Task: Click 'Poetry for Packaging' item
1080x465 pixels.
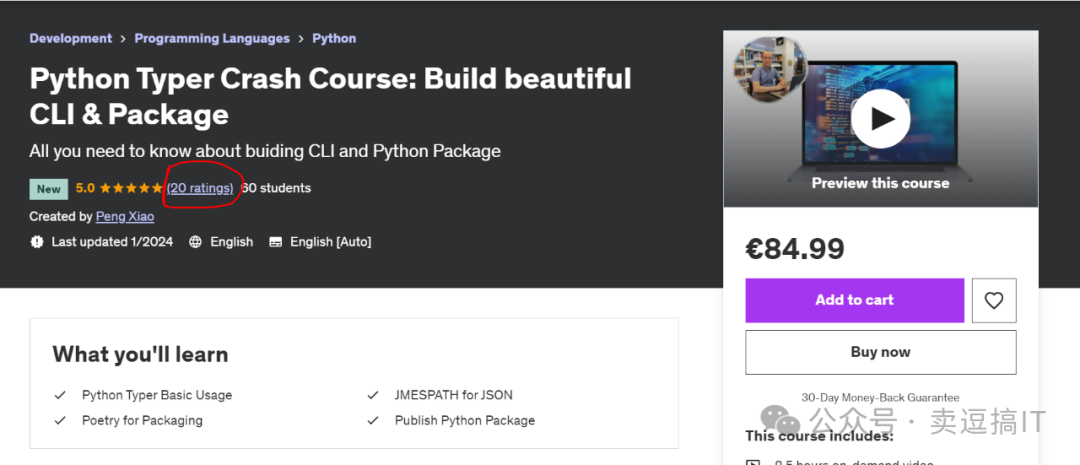Action: (142, 420)
